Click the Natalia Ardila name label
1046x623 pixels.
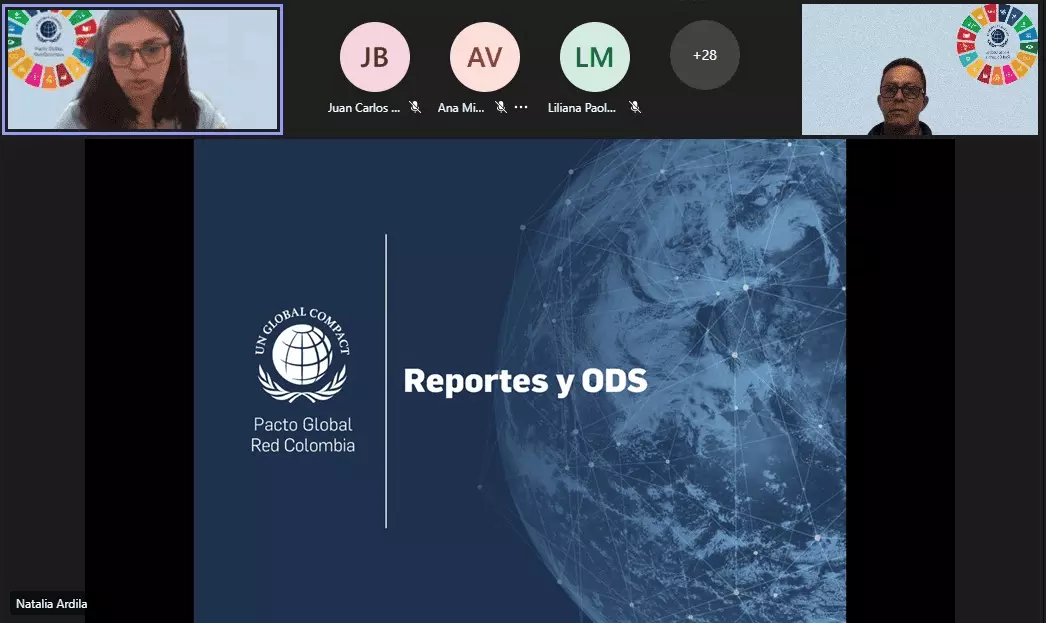pos(51,604)
